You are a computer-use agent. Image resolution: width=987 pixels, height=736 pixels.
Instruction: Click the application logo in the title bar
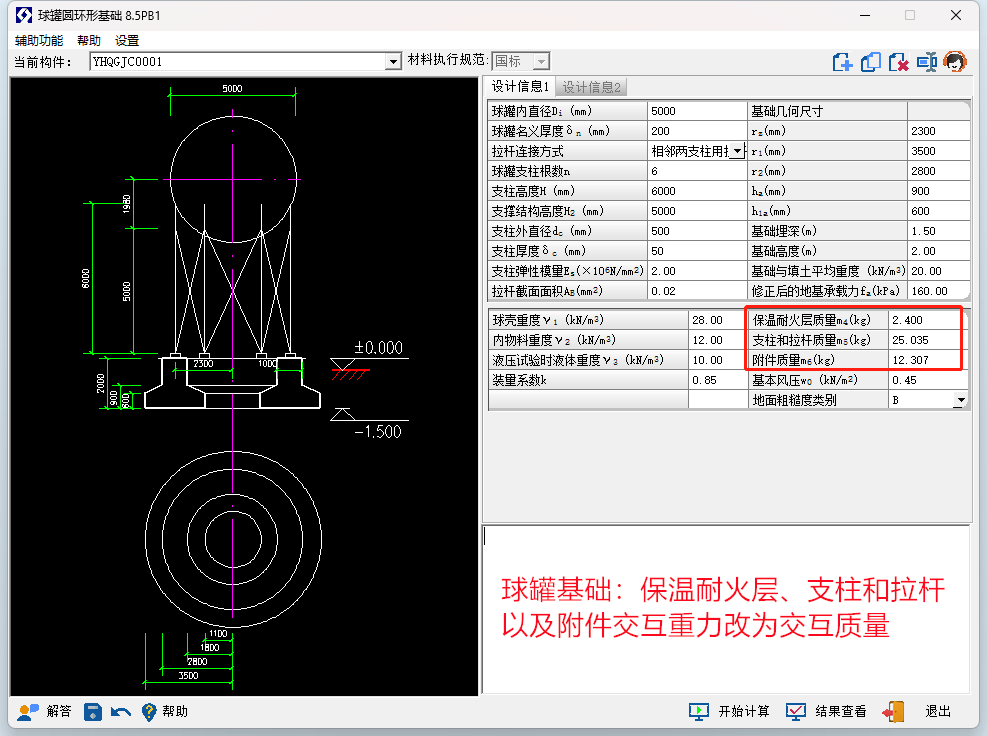pos(24,15)
